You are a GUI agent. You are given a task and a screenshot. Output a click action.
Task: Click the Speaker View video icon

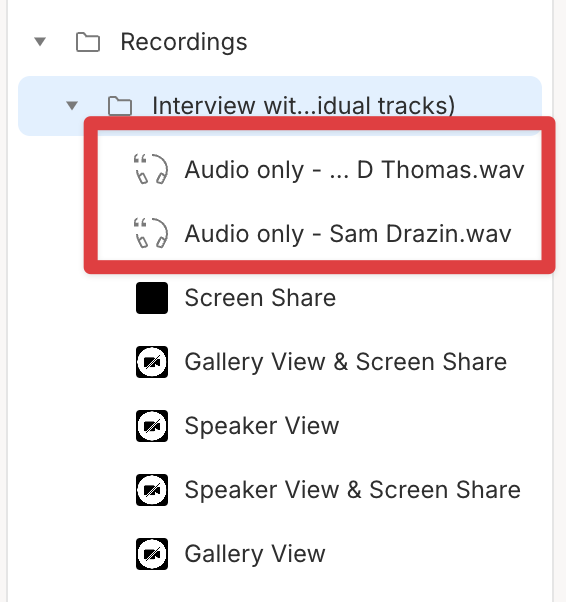point(152,426)
